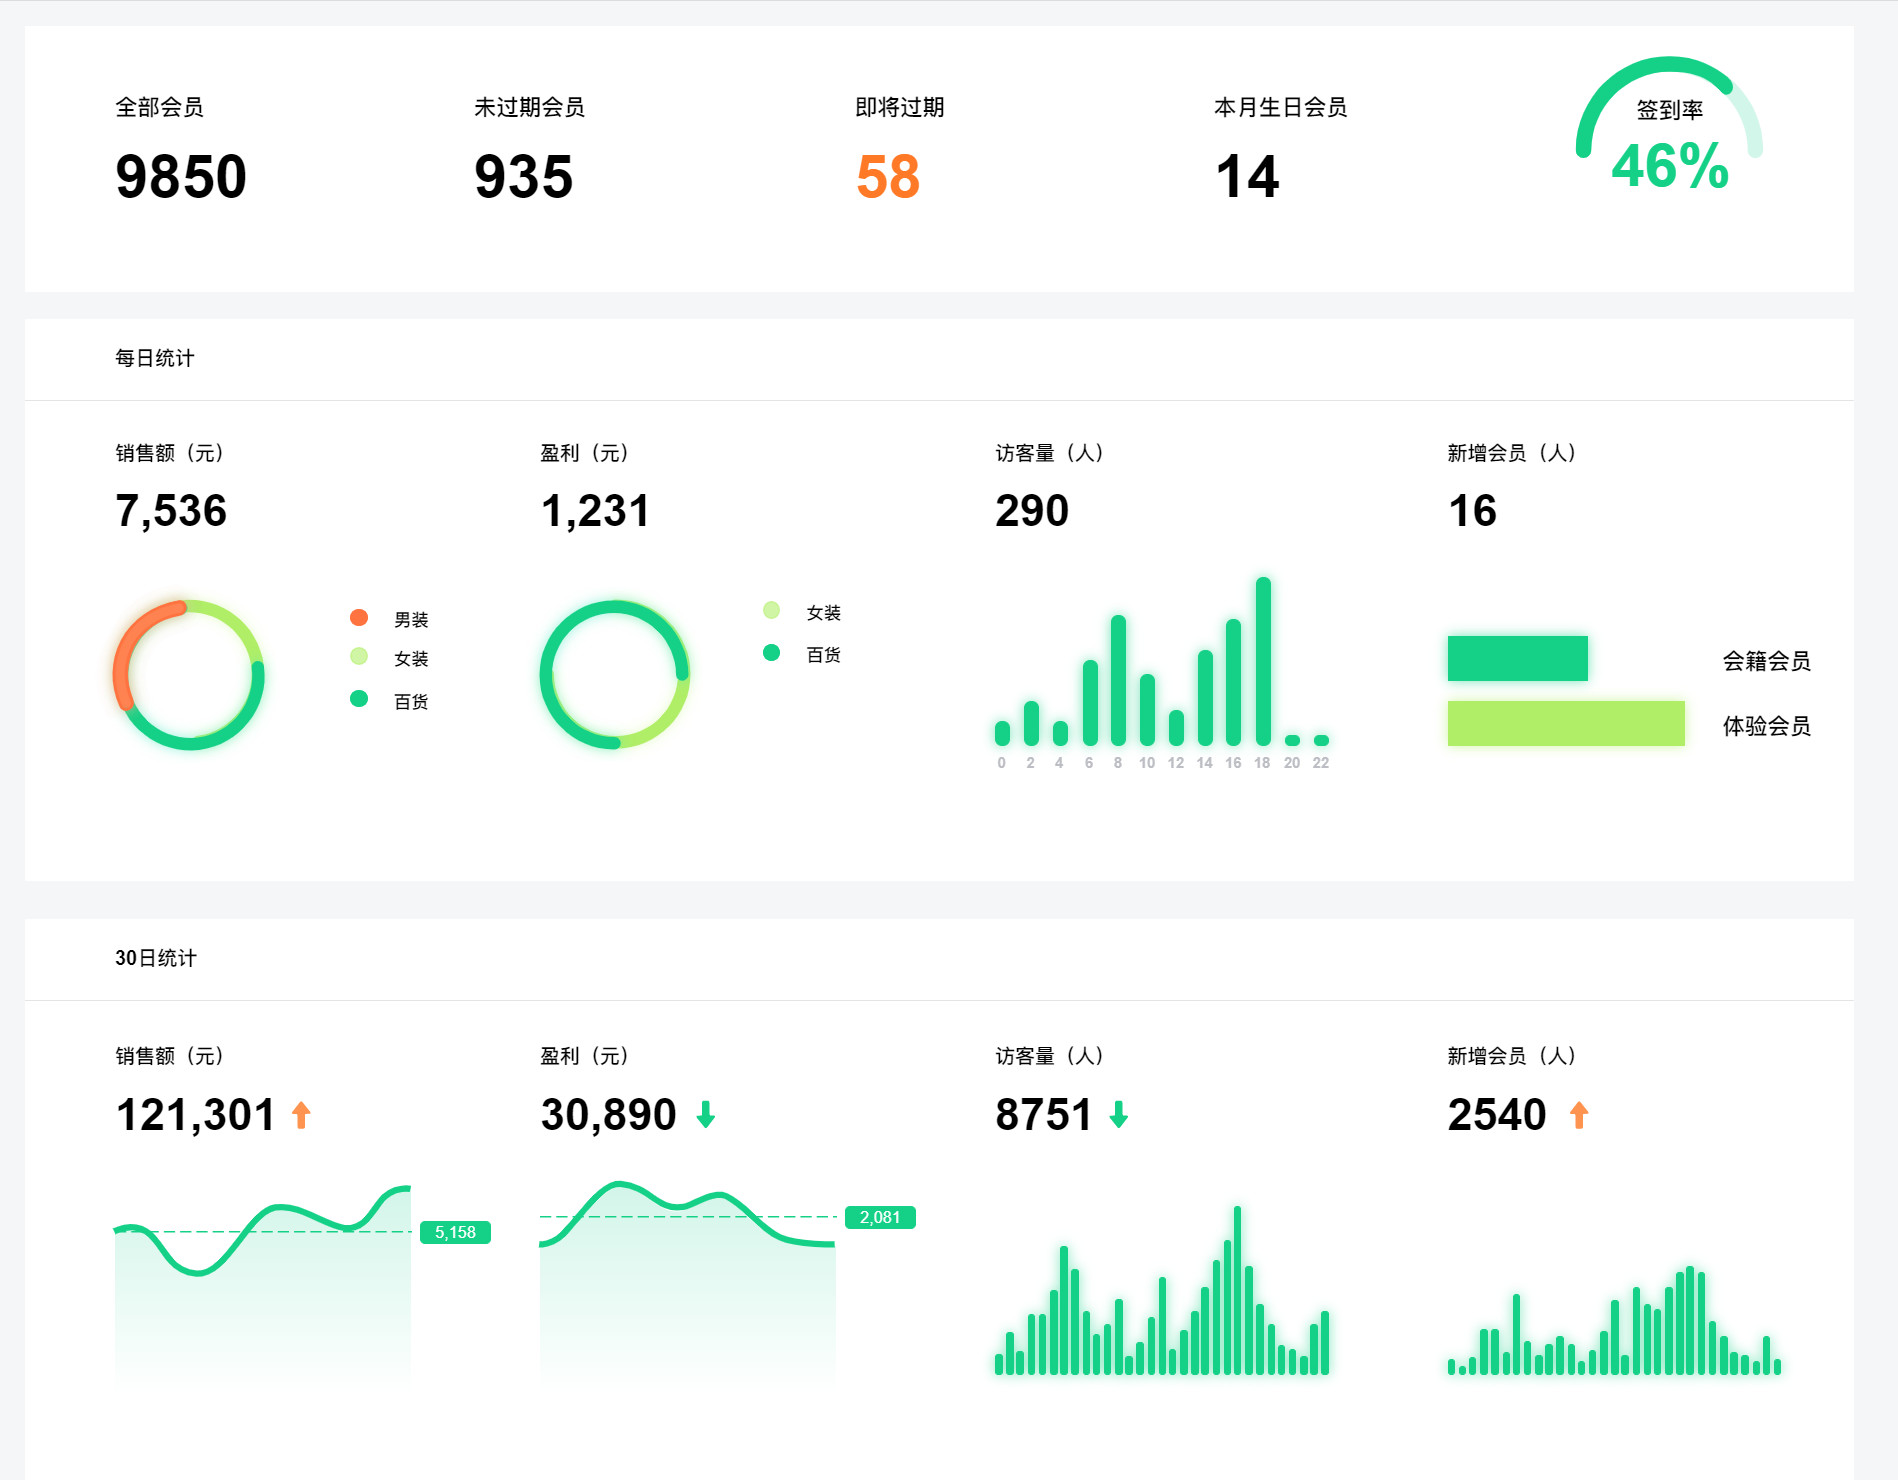This screenshot has height=1480, width=1898.
Task: Click the 全部会员 value 9850
Action: (x=181, y=177)
